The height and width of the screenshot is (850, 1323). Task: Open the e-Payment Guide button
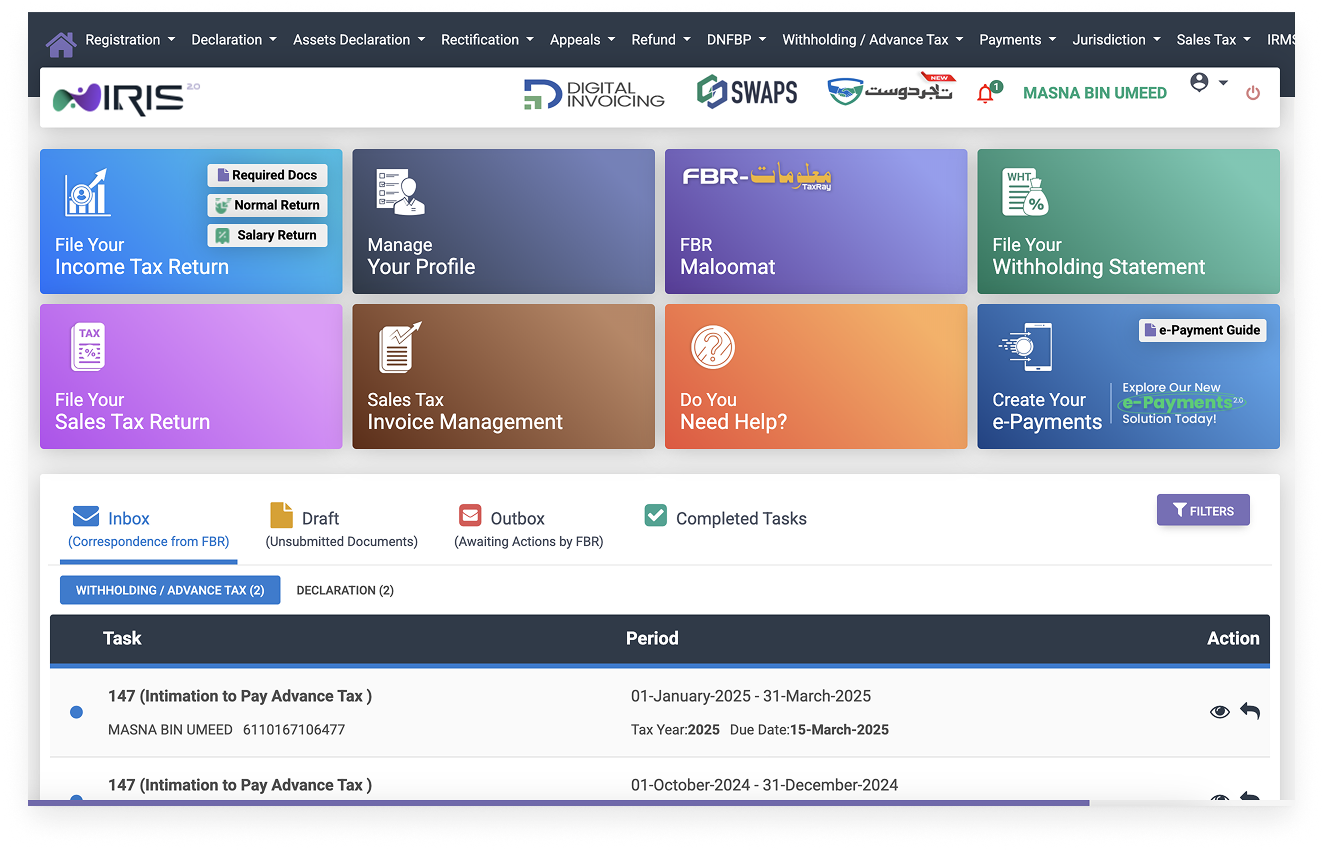(1202, 330)
